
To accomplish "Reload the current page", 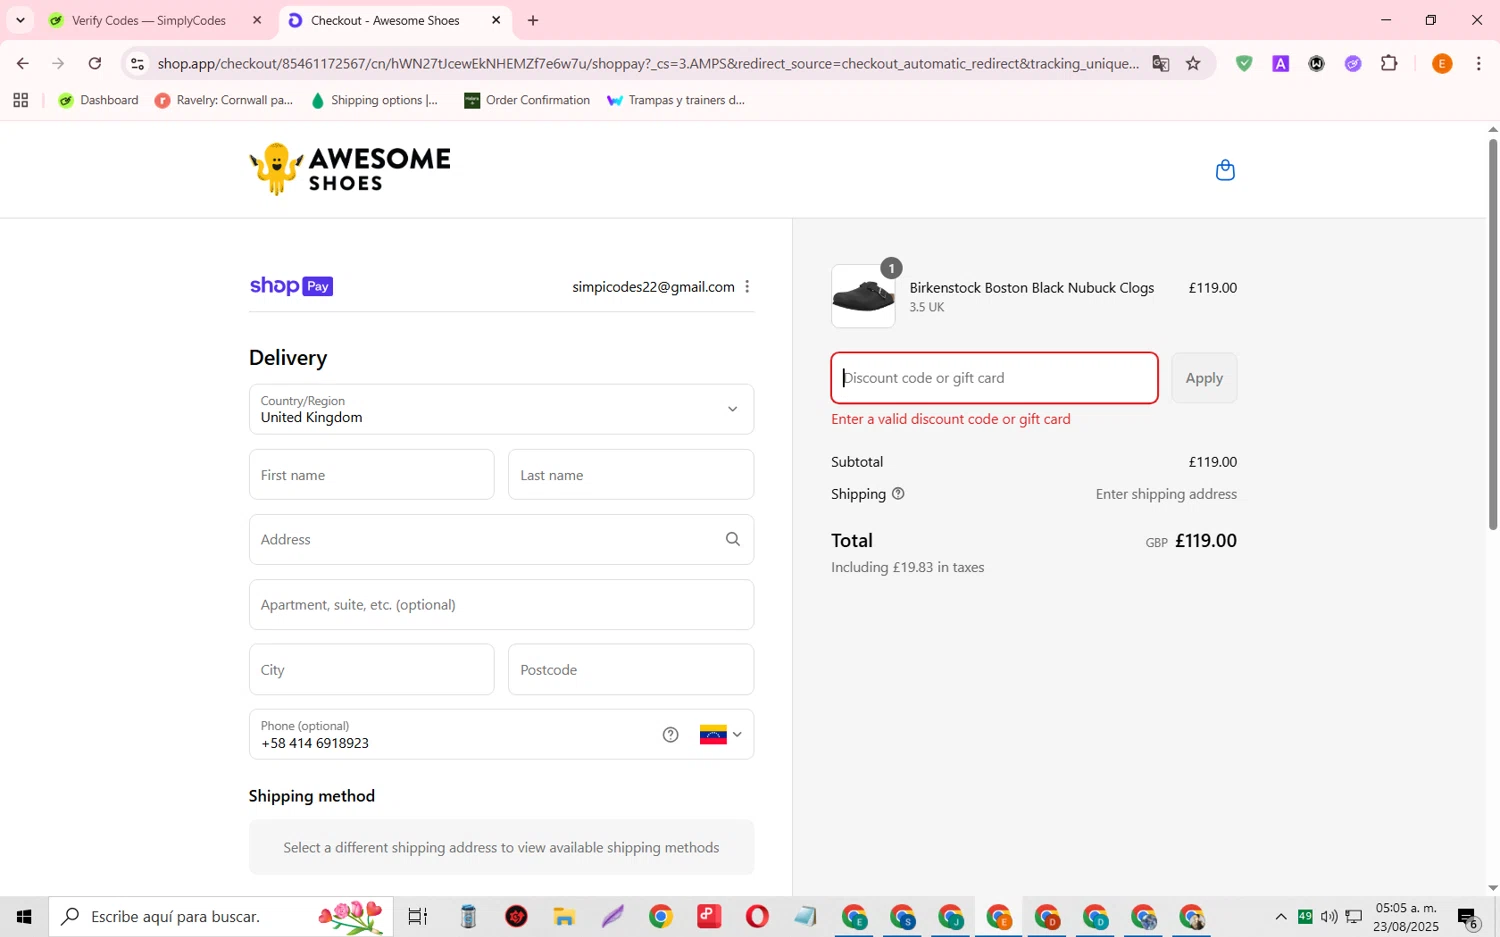I will tap(95, 63).
